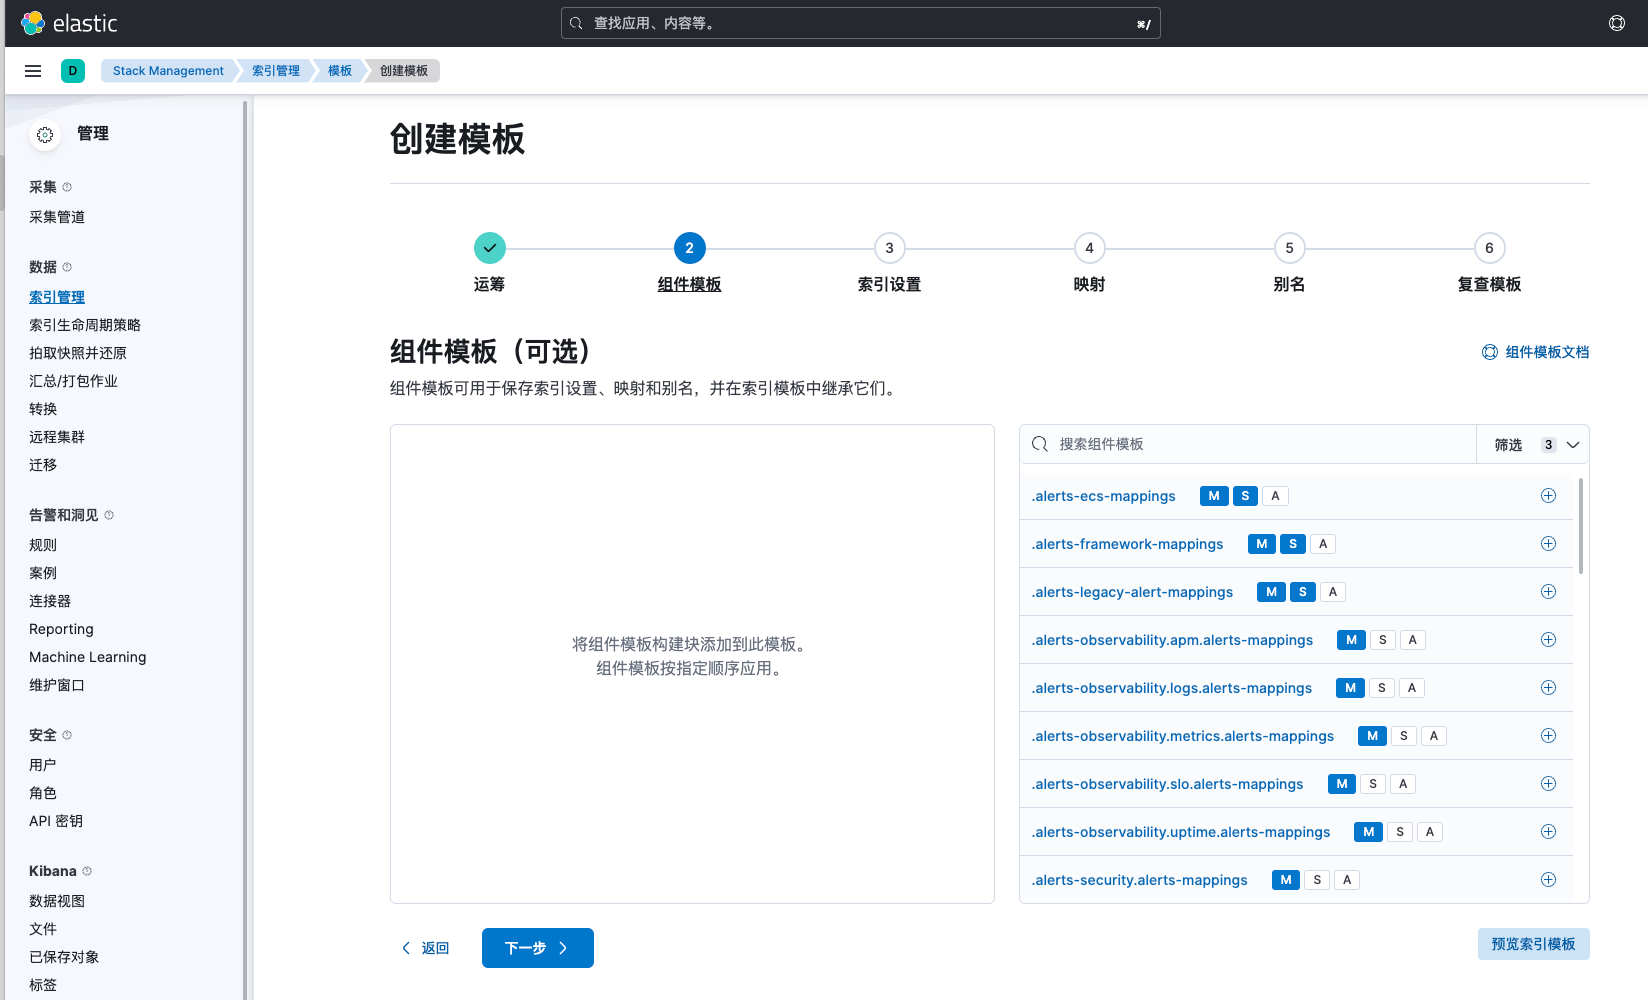The height and width of the screenshot is (1000, 1648).
Task: Click the info icon next to 安全
Action: click(x=67, y=735)
